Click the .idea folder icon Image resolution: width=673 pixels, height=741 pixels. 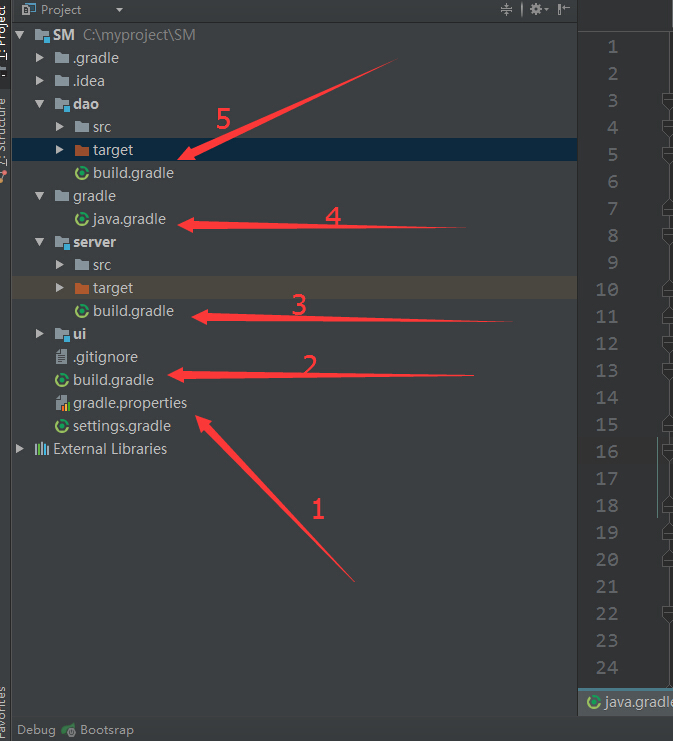(62, 81)
